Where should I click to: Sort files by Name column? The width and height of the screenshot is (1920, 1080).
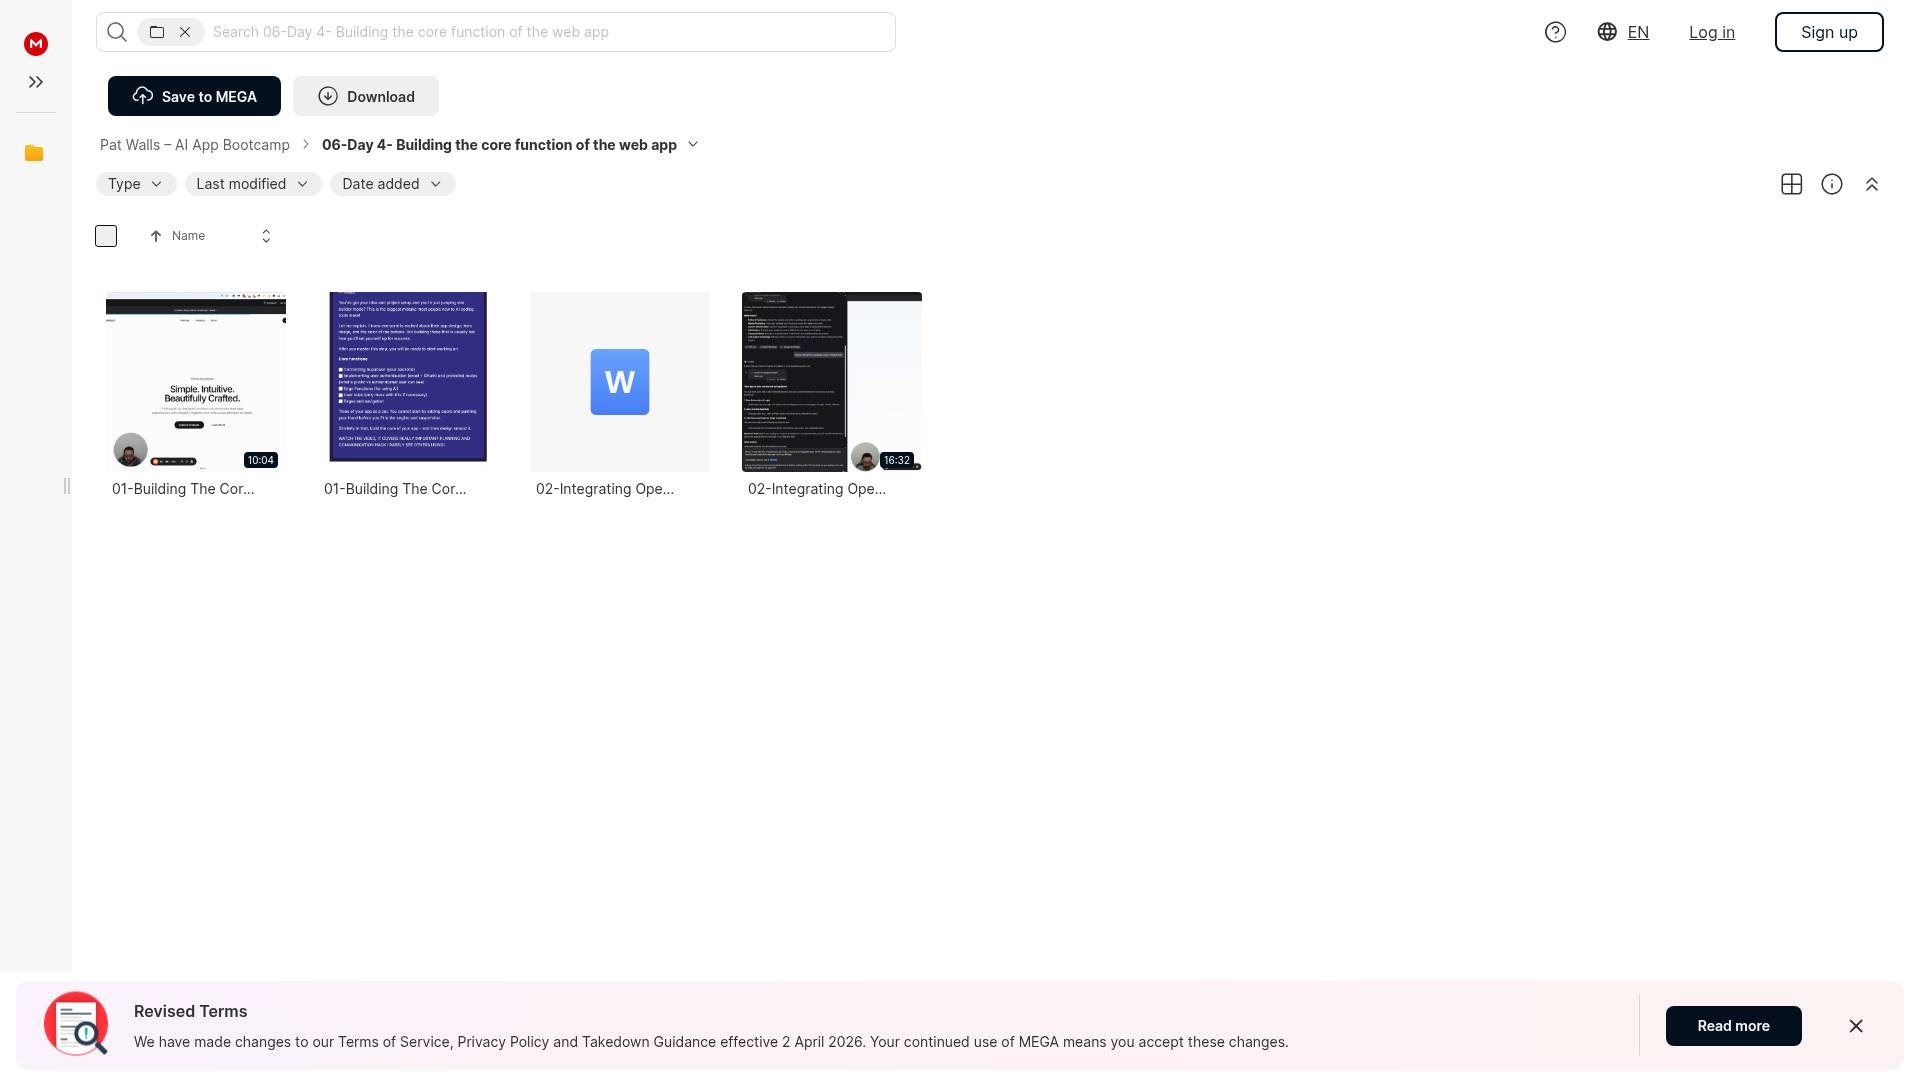click(x=188, y=236)
